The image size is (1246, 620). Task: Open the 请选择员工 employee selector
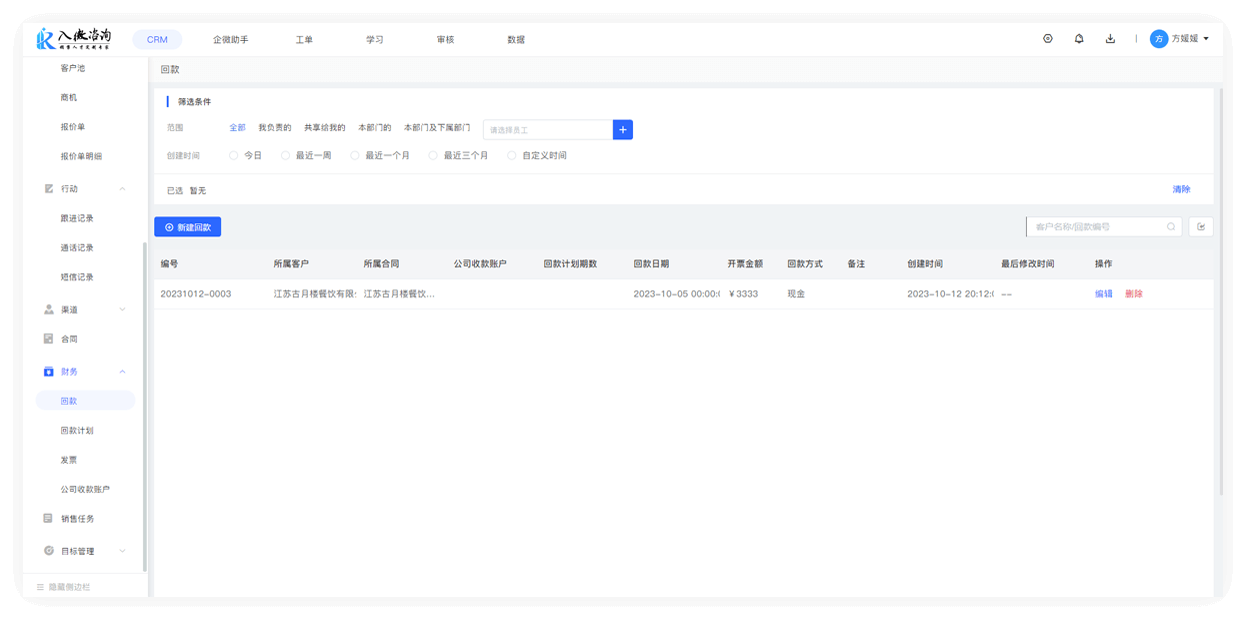pos(548,130)
